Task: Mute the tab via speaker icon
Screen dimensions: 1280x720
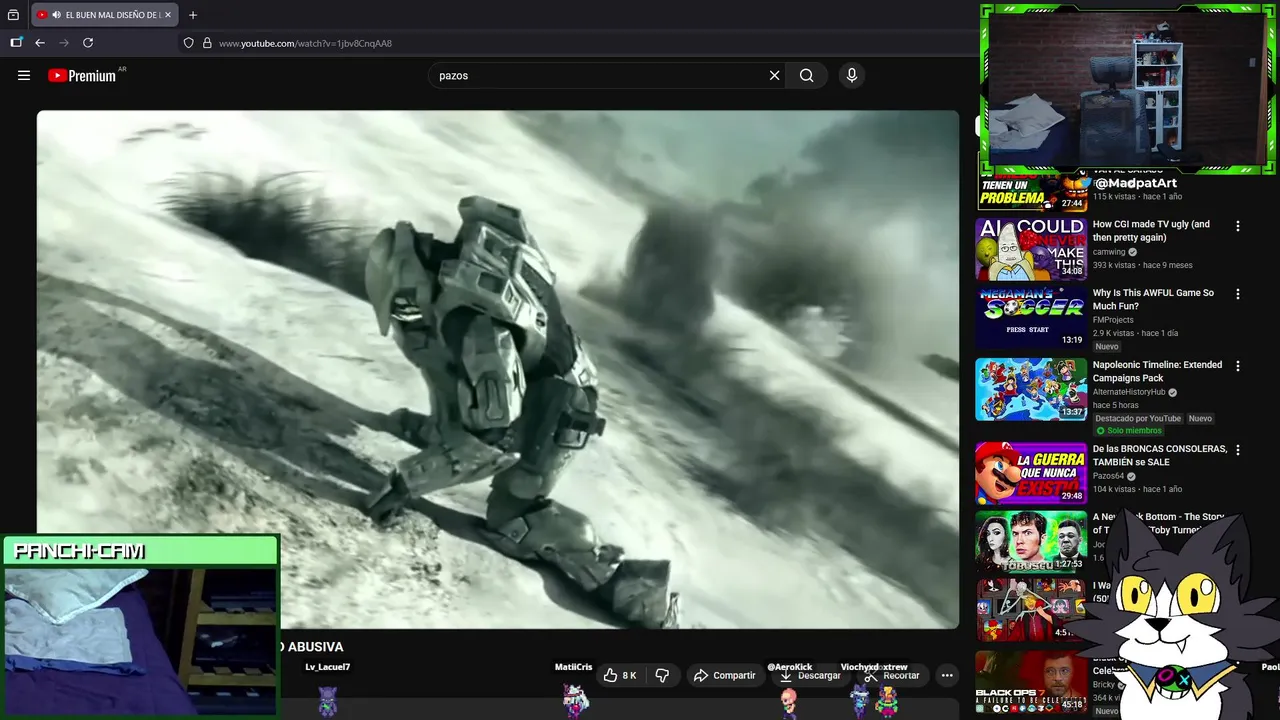Action: click(56, 15)
